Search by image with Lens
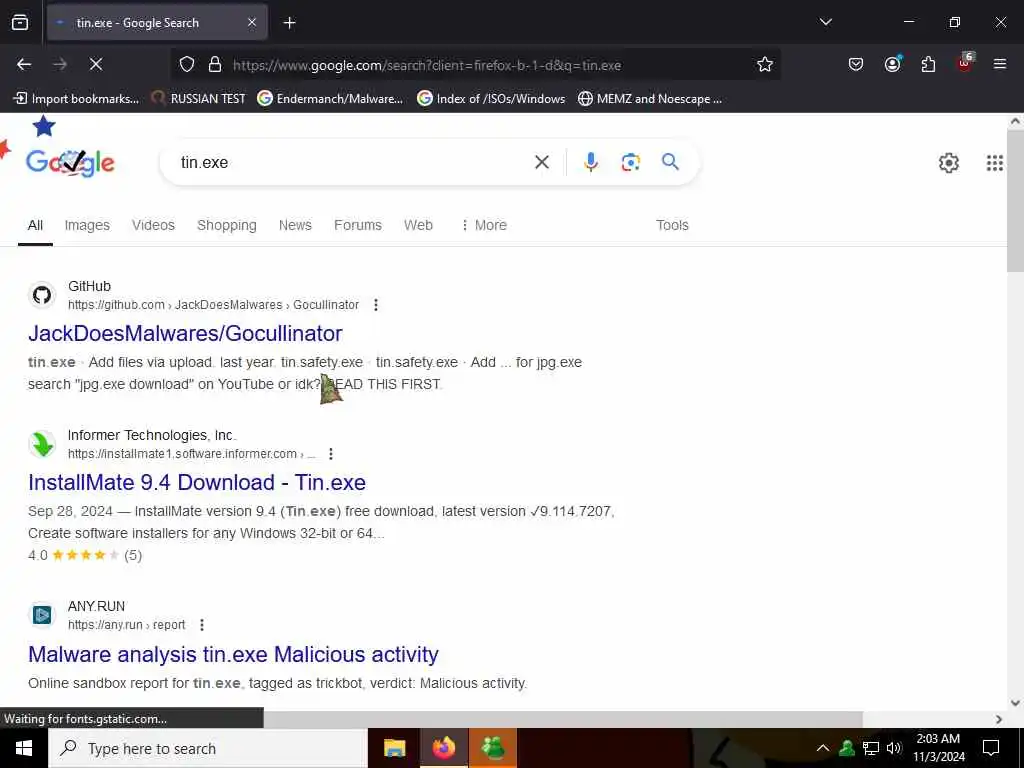 (630, 162)
